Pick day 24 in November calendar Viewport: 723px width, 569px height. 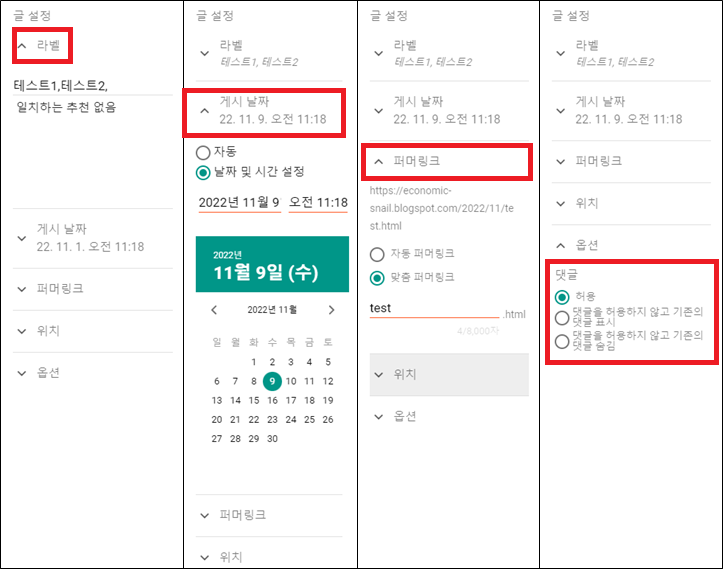[x=291, y=420]
